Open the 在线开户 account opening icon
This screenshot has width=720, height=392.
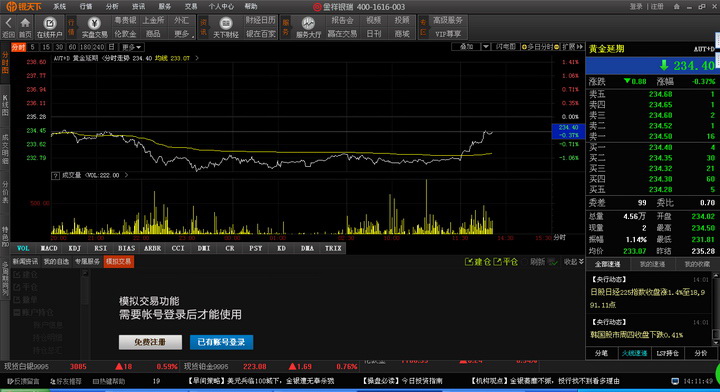click(x=50, y=23)
